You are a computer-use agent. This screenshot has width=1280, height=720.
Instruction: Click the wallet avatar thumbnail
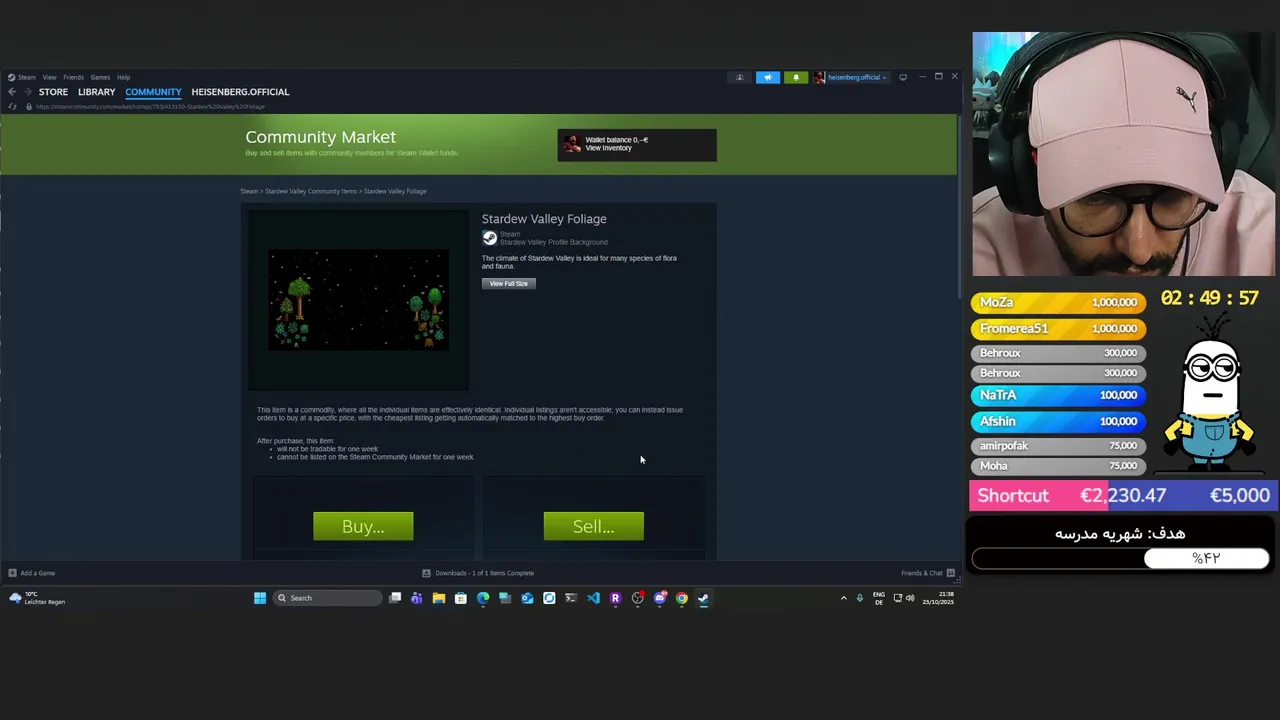pyautogui.click(x=572, y=145)
